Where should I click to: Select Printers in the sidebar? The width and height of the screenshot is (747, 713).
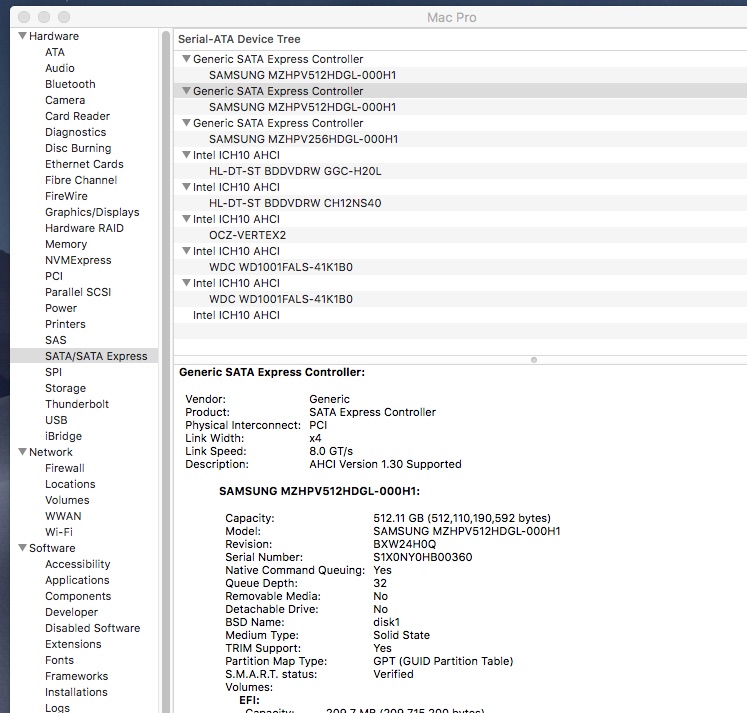pos(65,324)
